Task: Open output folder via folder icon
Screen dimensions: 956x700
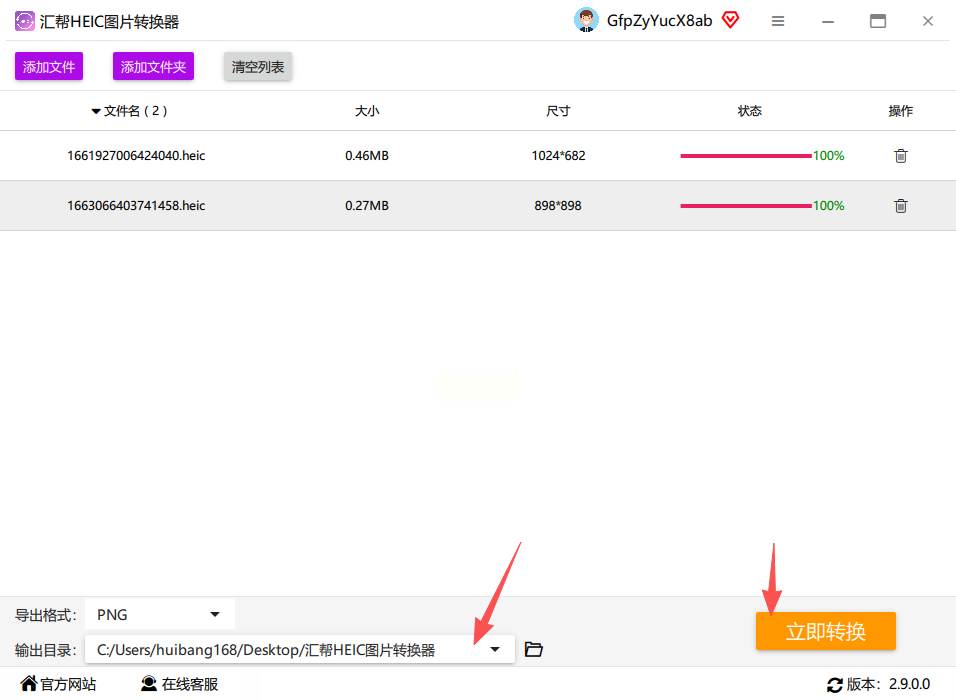Action: (x=533, y=649)
